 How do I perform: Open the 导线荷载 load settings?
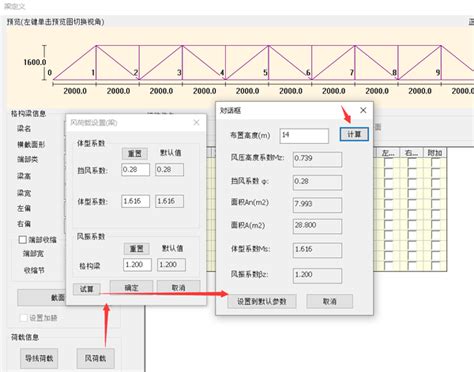coord(39,358)
